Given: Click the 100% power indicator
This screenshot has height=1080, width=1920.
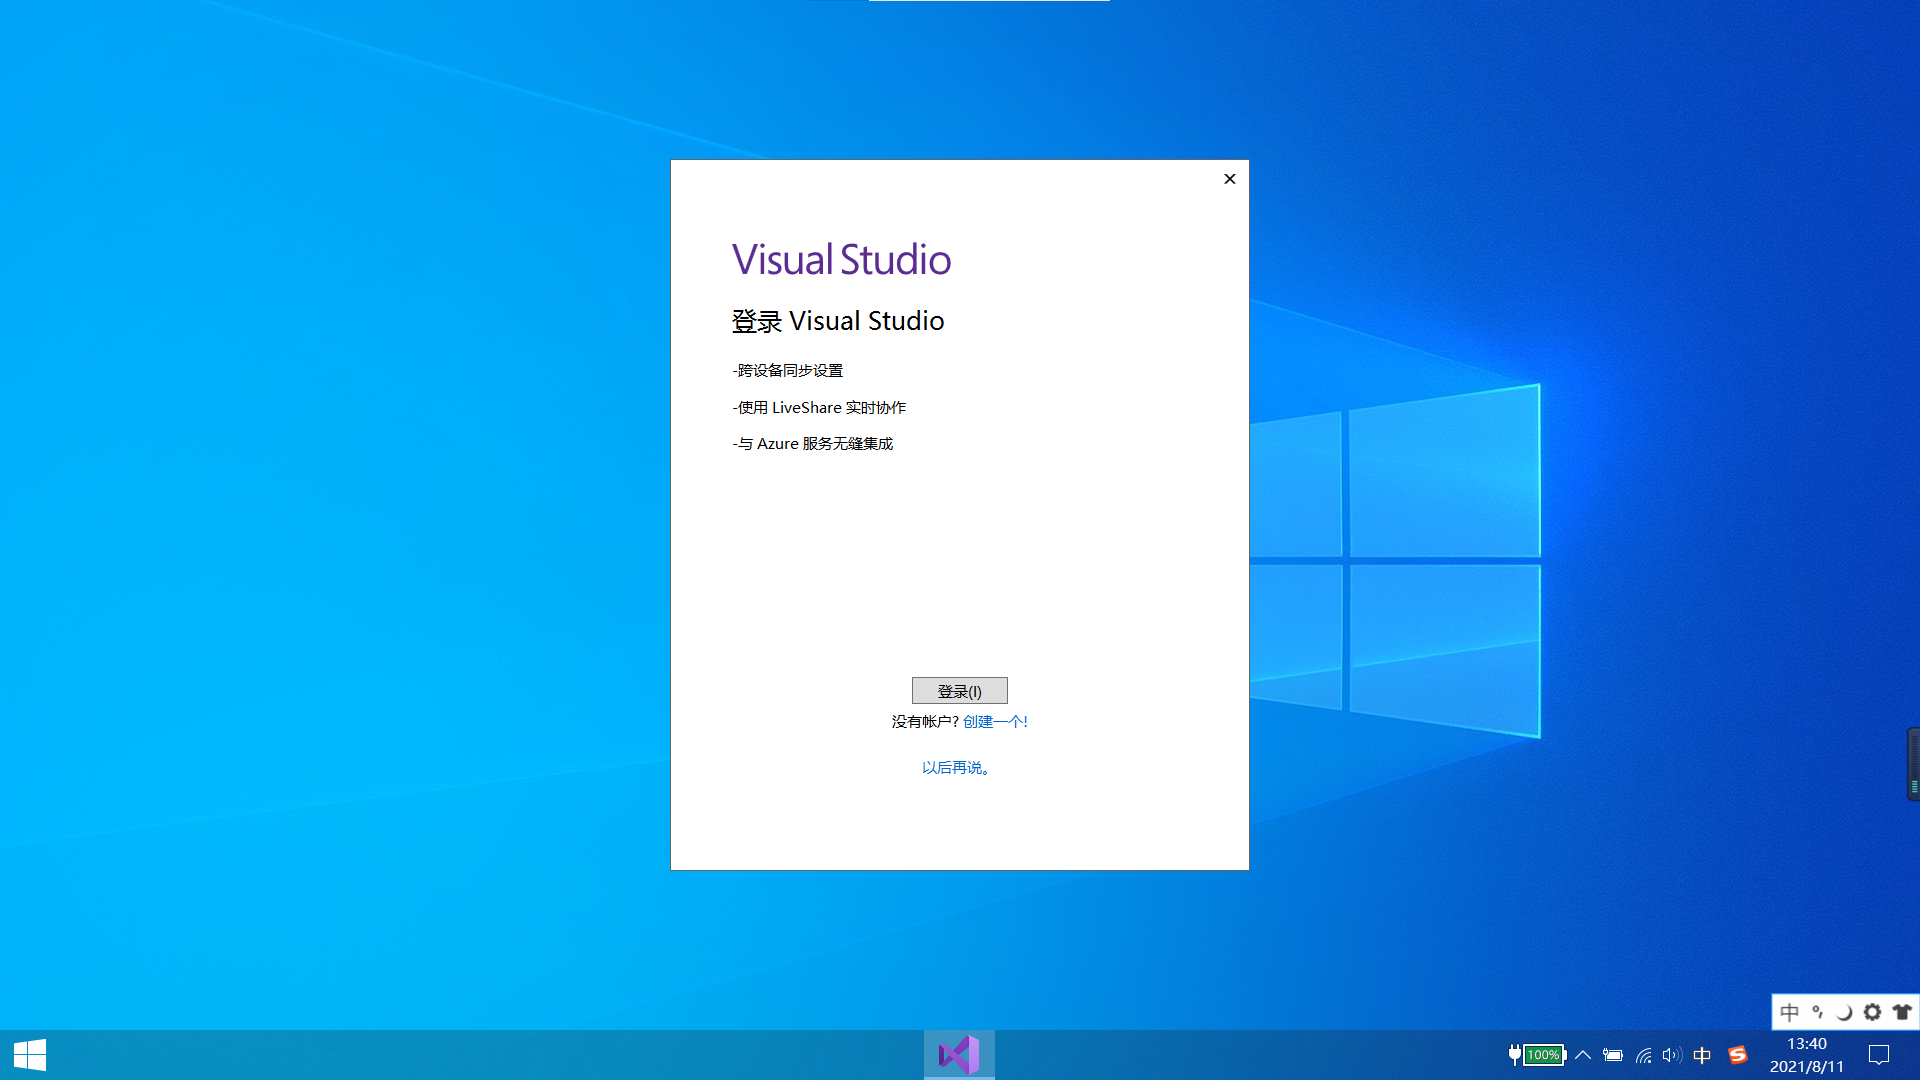Looking at the screenshot, I should pos(1541,1055).
